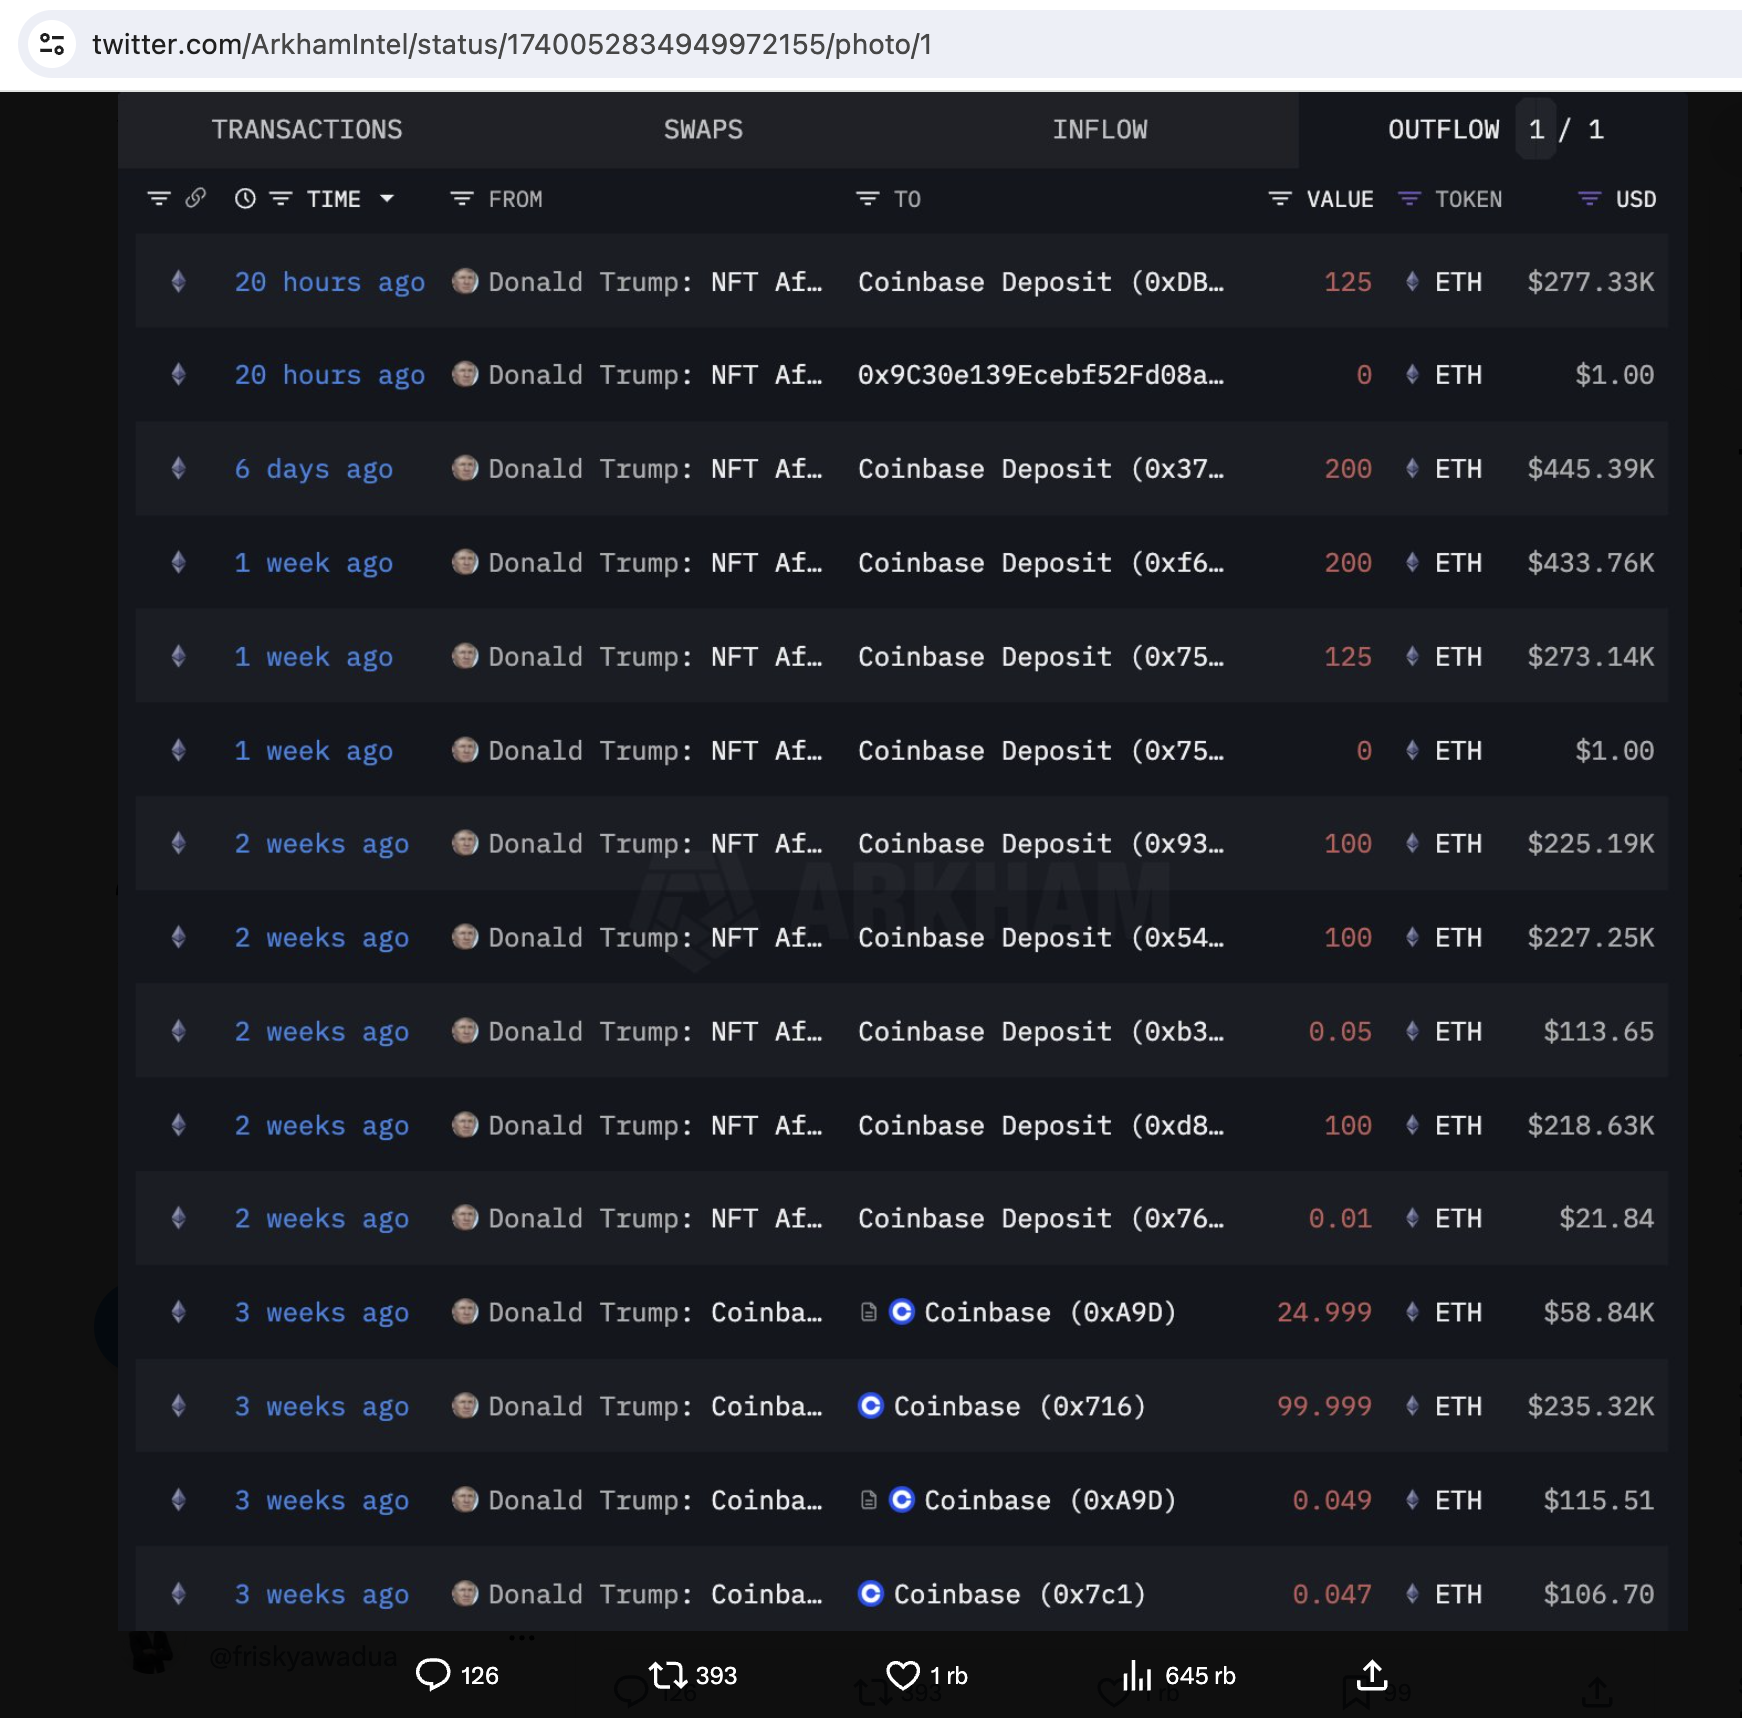Click Coinbase logo on $235.32K row

tap(871, 1405)
